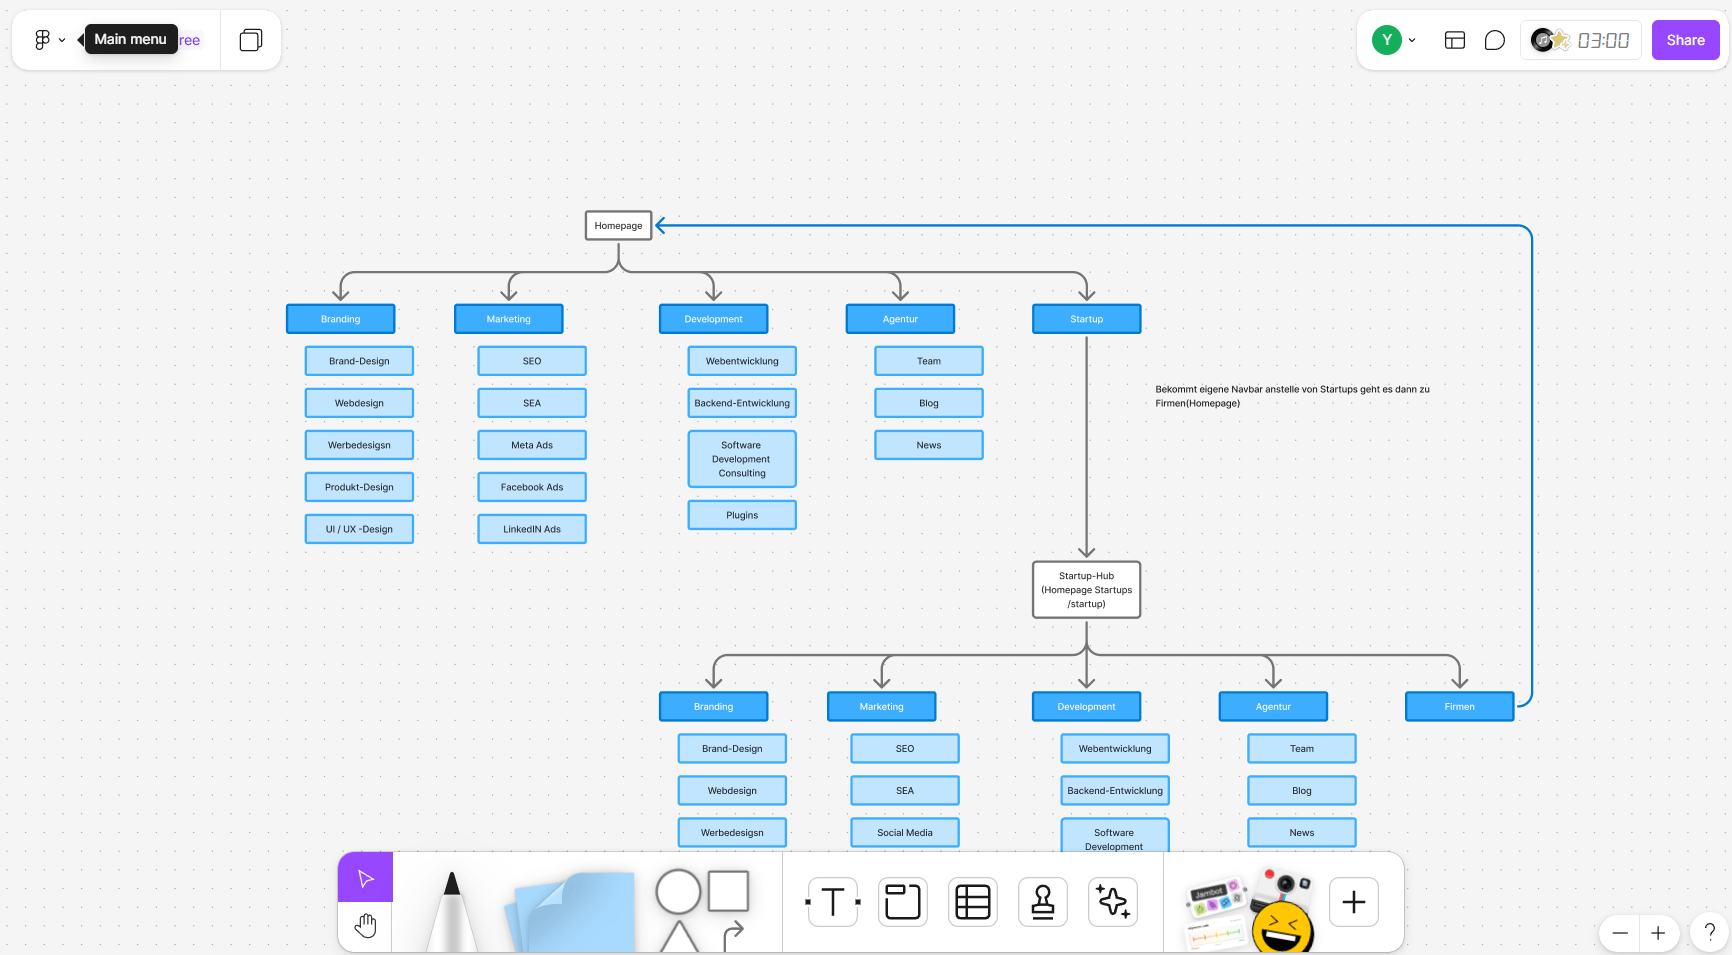The height and width of the screenshot is (955, 1732).
Task: Switch to the Hand tool
Action: click(x=366, y=926)
